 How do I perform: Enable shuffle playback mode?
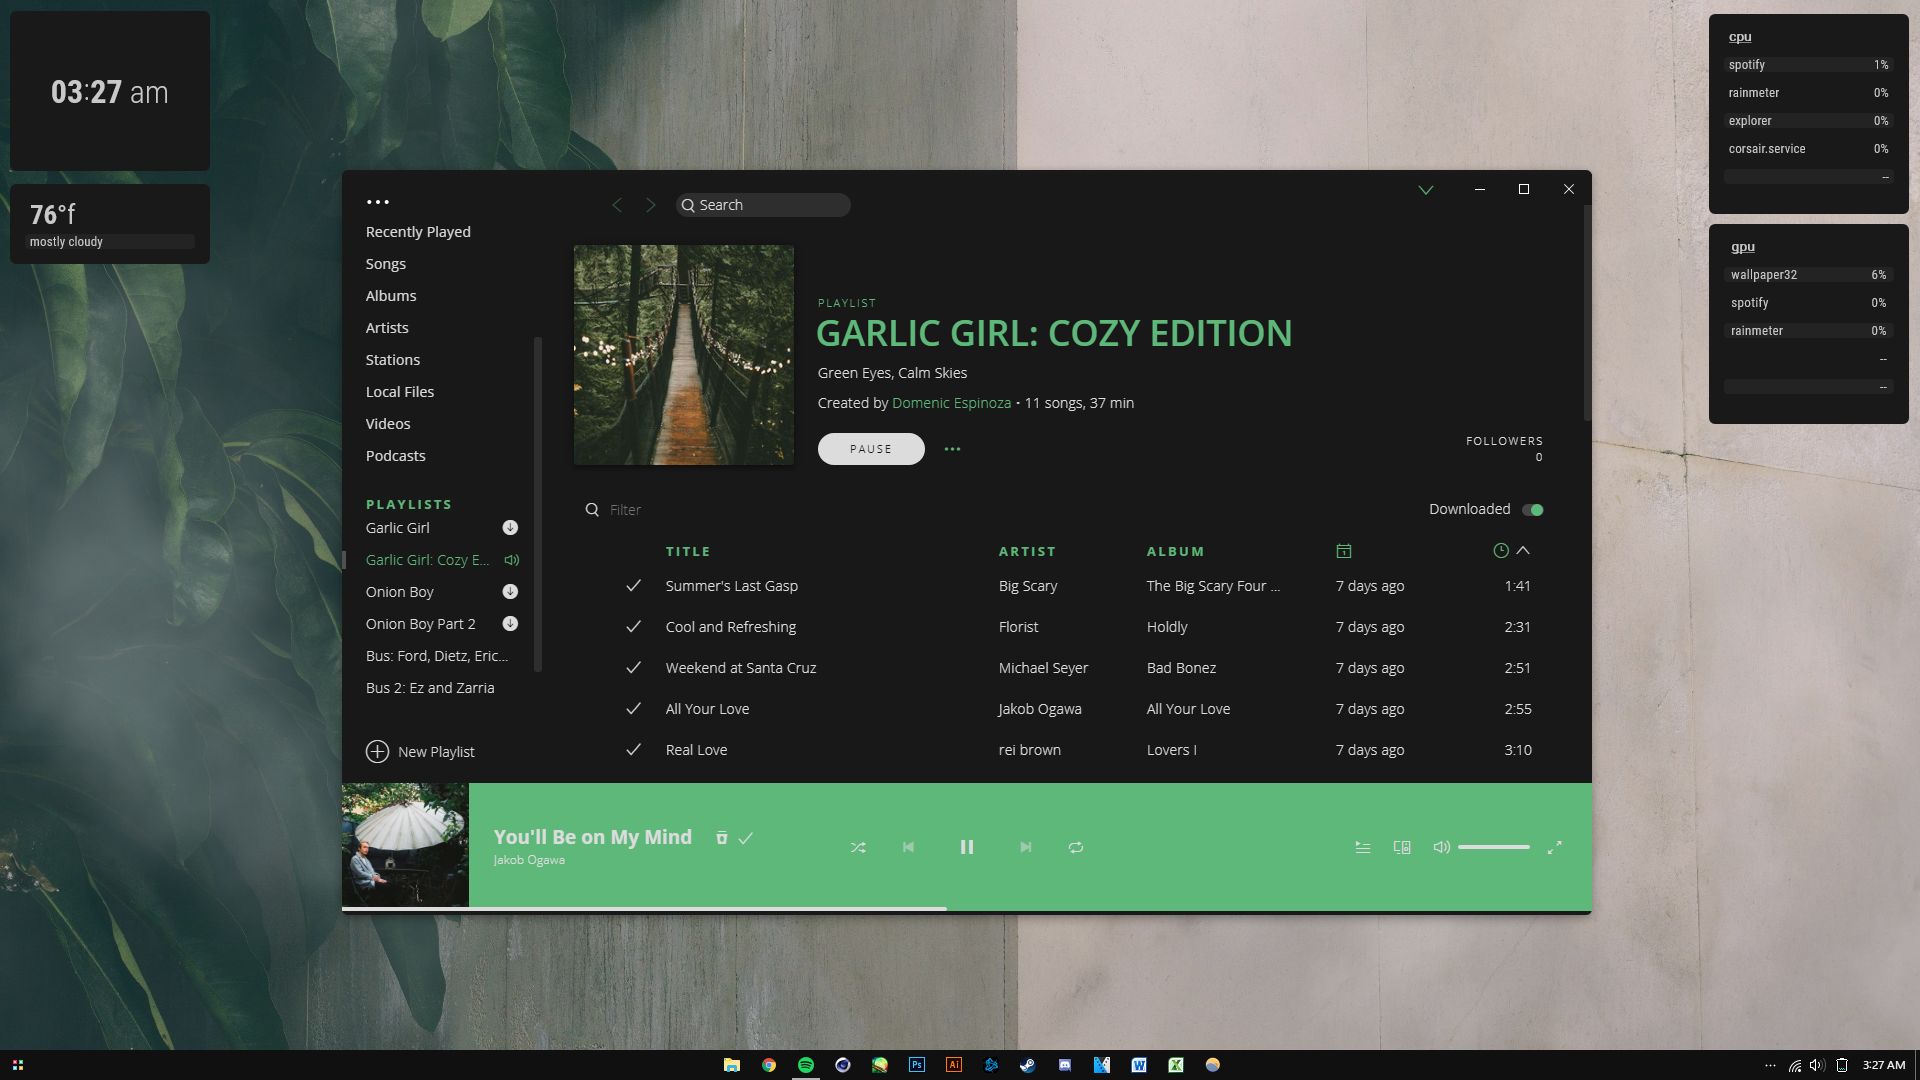(x=858, y=847)
